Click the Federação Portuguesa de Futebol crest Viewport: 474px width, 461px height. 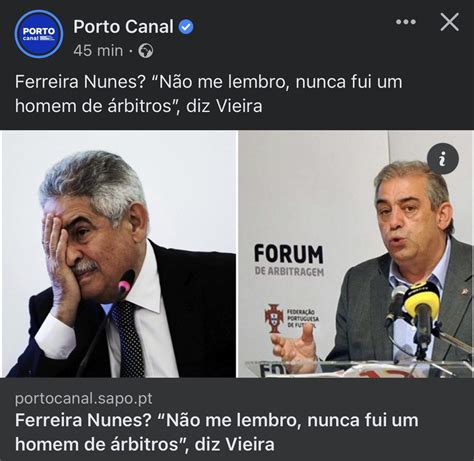pyautogui.click(x=274, y=318)
